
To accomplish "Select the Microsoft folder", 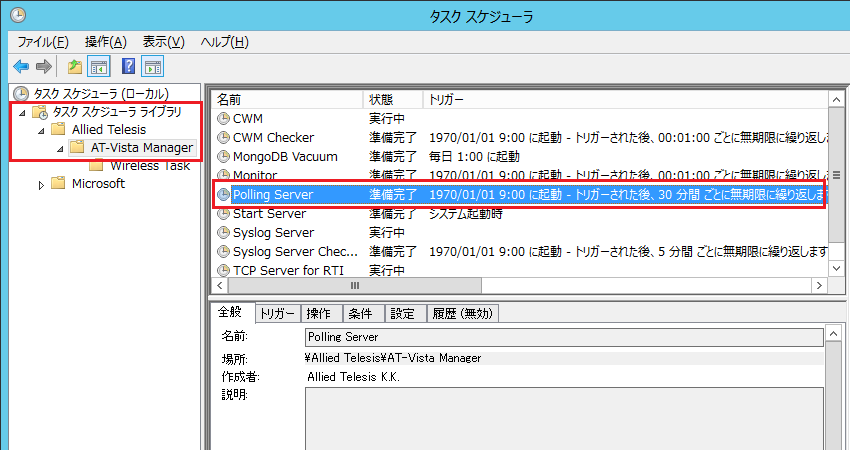I will [x=98, y=183].
